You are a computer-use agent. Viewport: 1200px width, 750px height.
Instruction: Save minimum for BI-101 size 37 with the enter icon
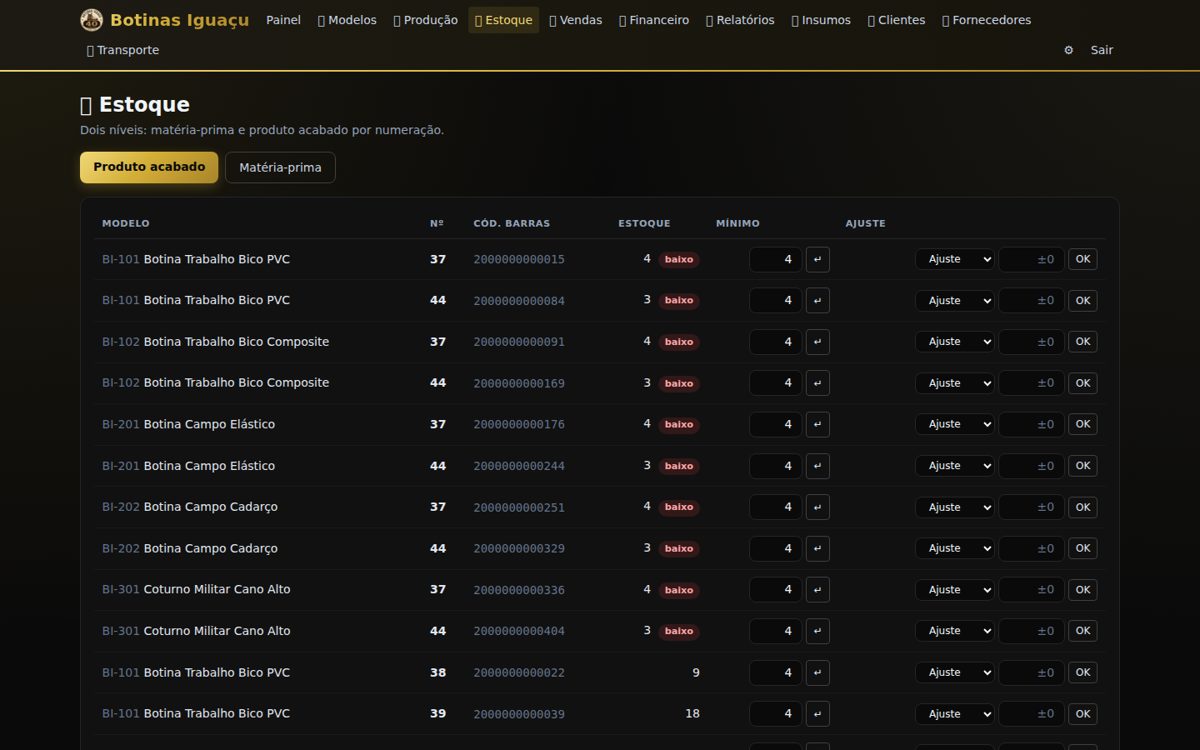pyautogui.click(x=818, y=259)
